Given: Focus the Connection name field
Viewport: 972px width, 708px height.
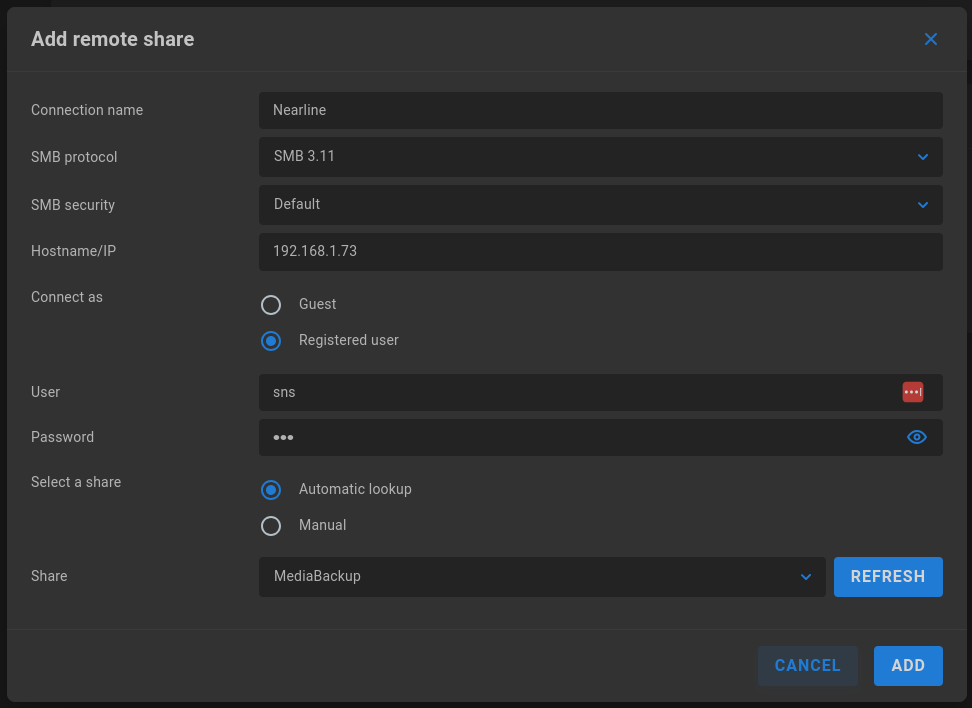Looking at the screenshot, I should (601, 110).
